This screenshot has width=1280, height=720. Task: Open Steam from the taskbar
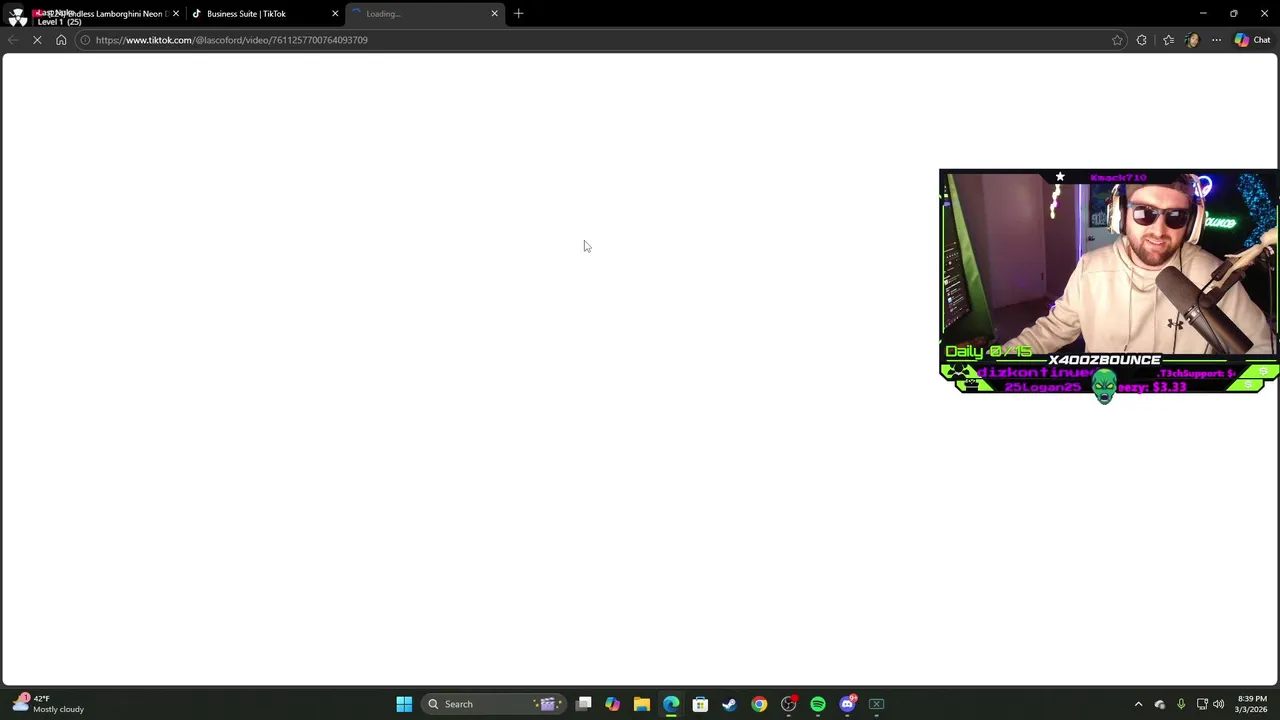729,704
